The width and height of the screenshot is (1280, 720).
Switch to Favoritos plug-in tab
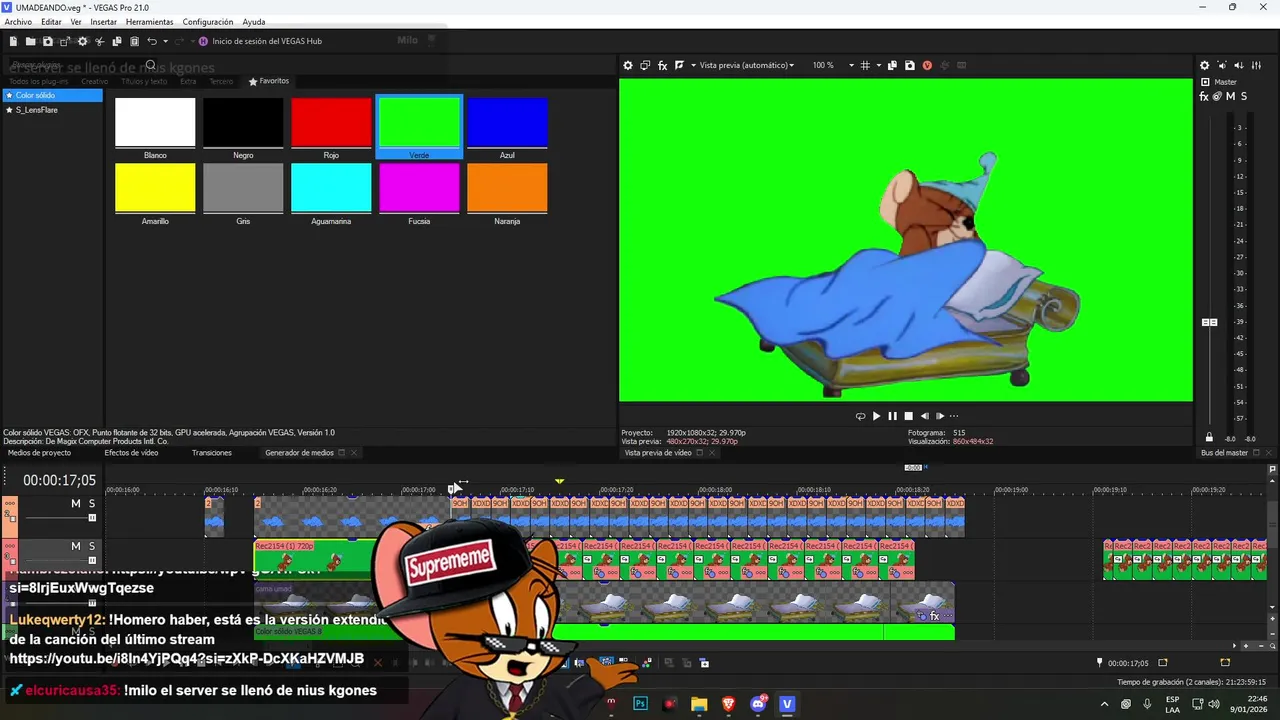[x=268, y=81]
